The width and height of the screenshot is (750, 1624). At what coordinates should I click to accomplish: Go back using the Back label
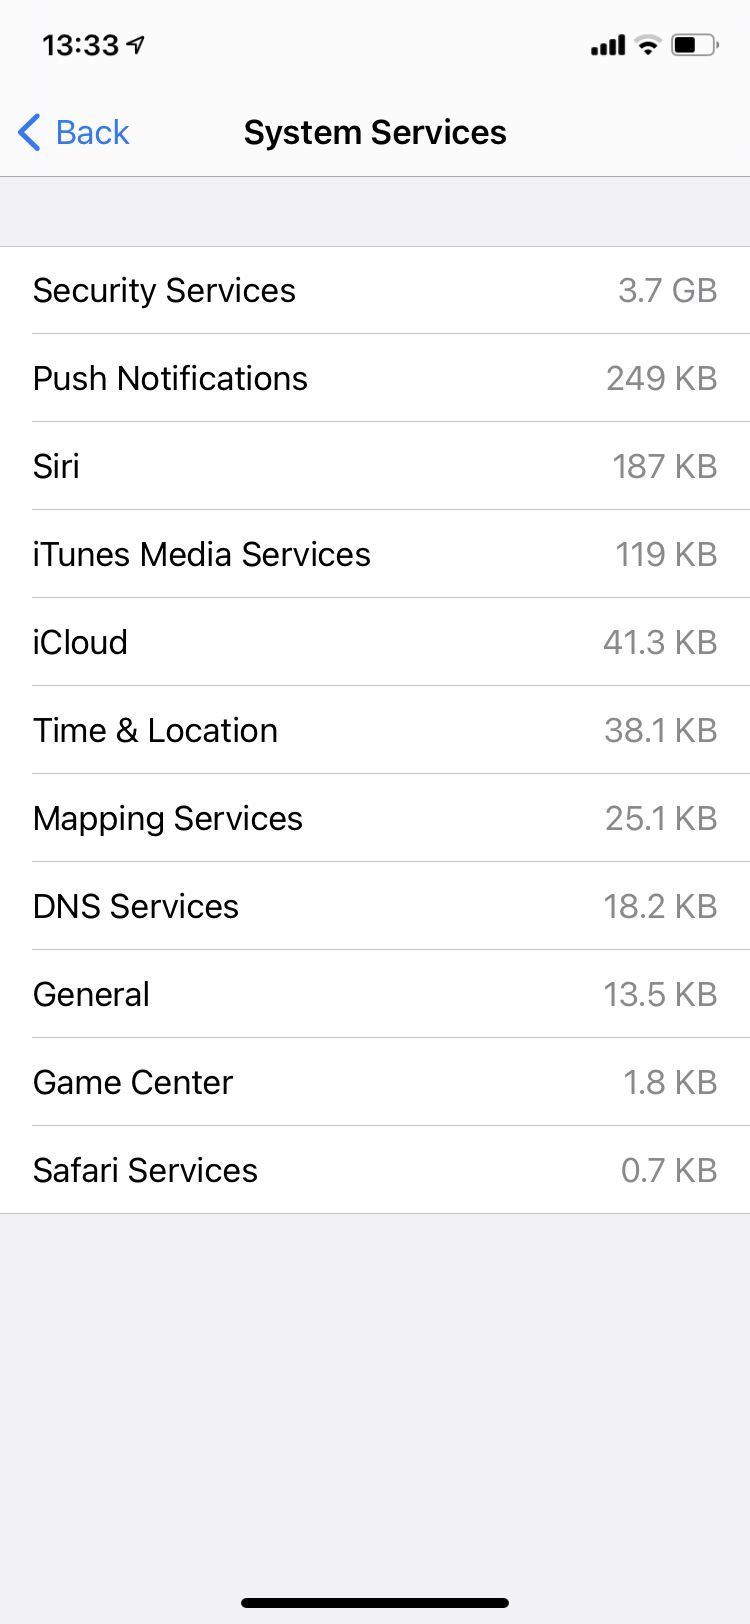92,132
